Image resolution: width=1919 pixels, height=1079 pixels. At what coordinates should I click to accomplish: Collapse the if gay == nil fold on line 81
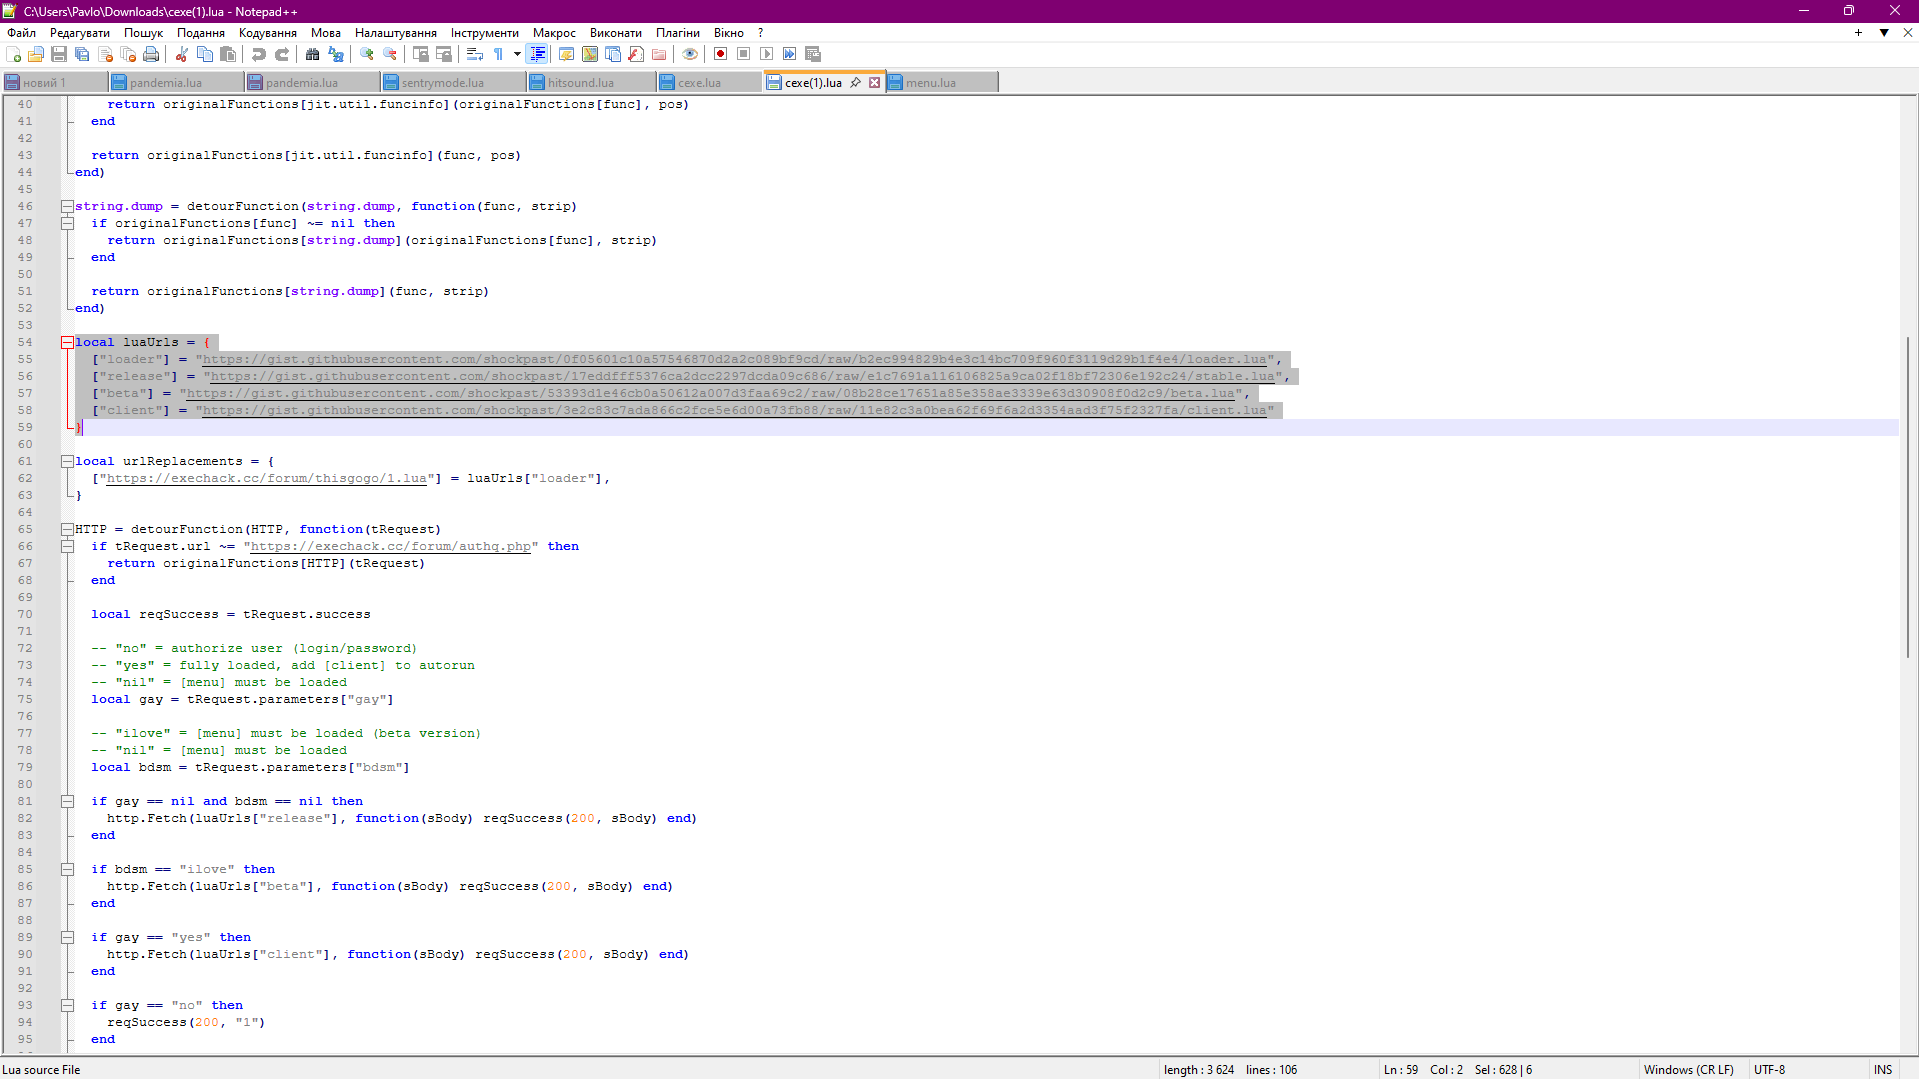(x=67, y=801)
